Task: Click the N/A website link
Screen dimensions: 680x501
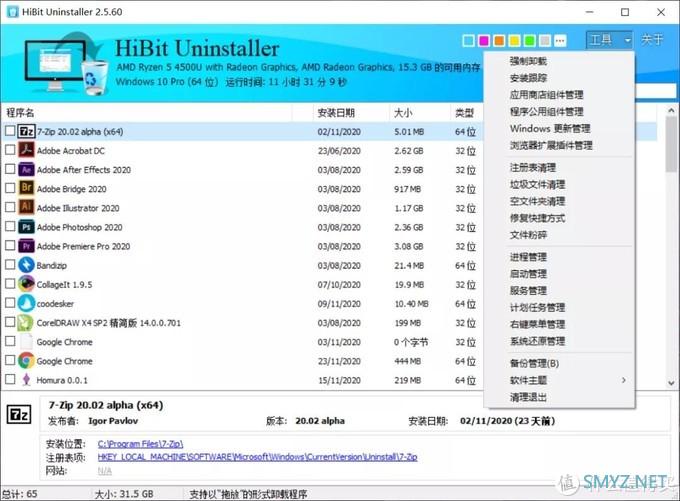Action: pyautogui.click(x=105, y=471)
